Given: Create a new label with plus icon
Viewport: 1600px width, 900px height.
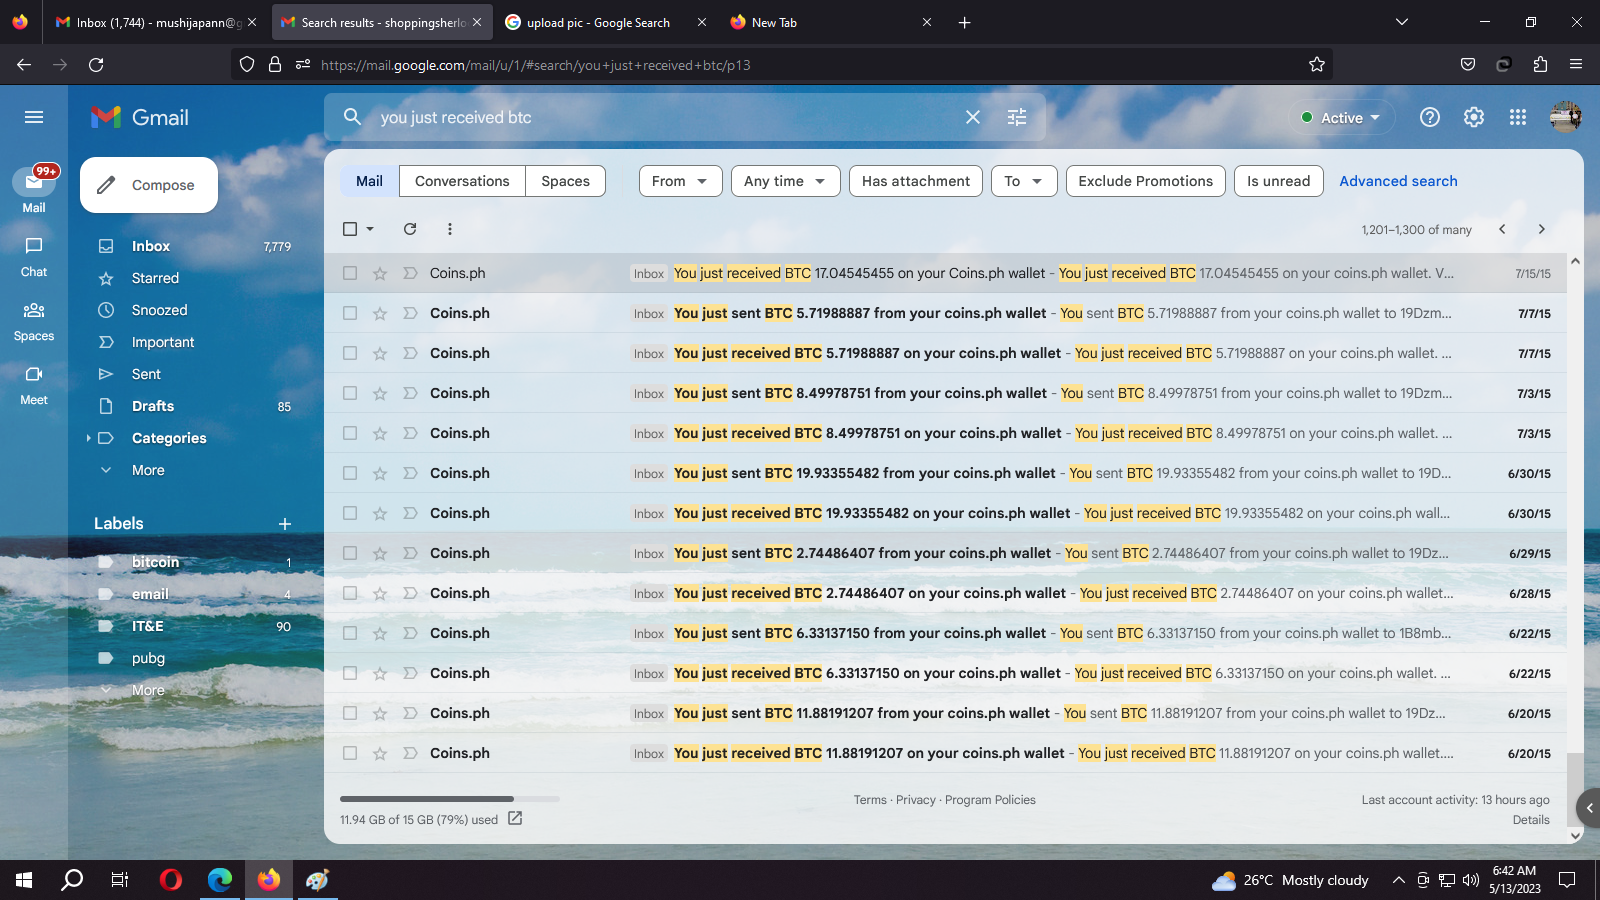Looking at the screenshot, I should pyautogui.click(x=285, y=524).
